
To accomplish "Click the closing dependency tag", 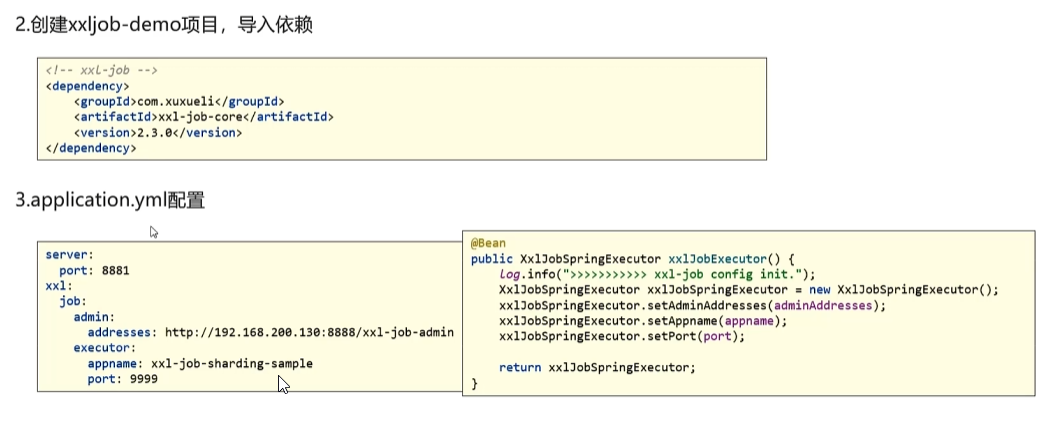I will click(90, 147).
